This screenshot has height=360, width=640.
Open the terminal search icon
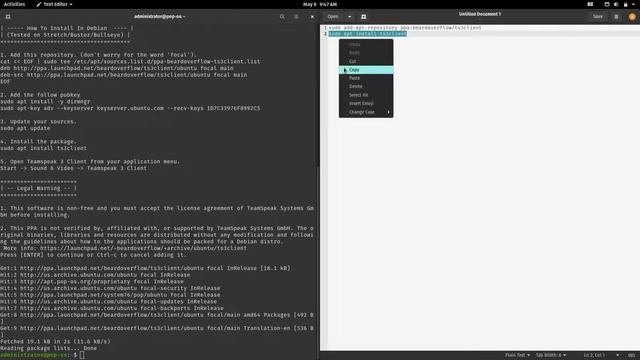[282, 17]
